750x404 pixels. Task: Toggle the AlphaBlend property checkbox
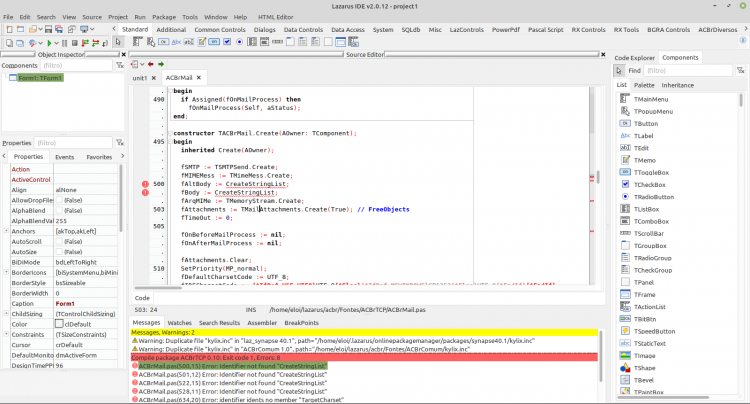(59, 210)
